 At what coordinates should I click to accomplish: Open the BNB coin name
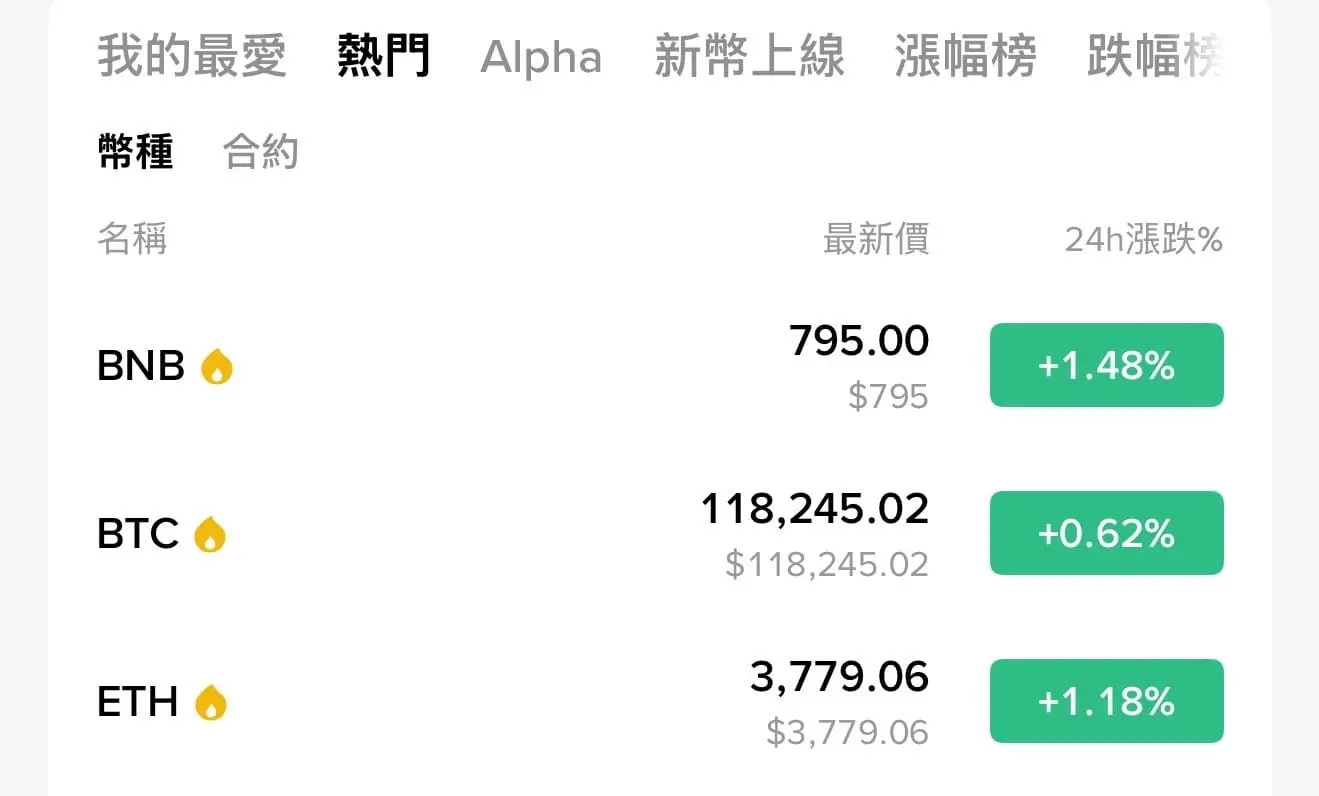141,367
